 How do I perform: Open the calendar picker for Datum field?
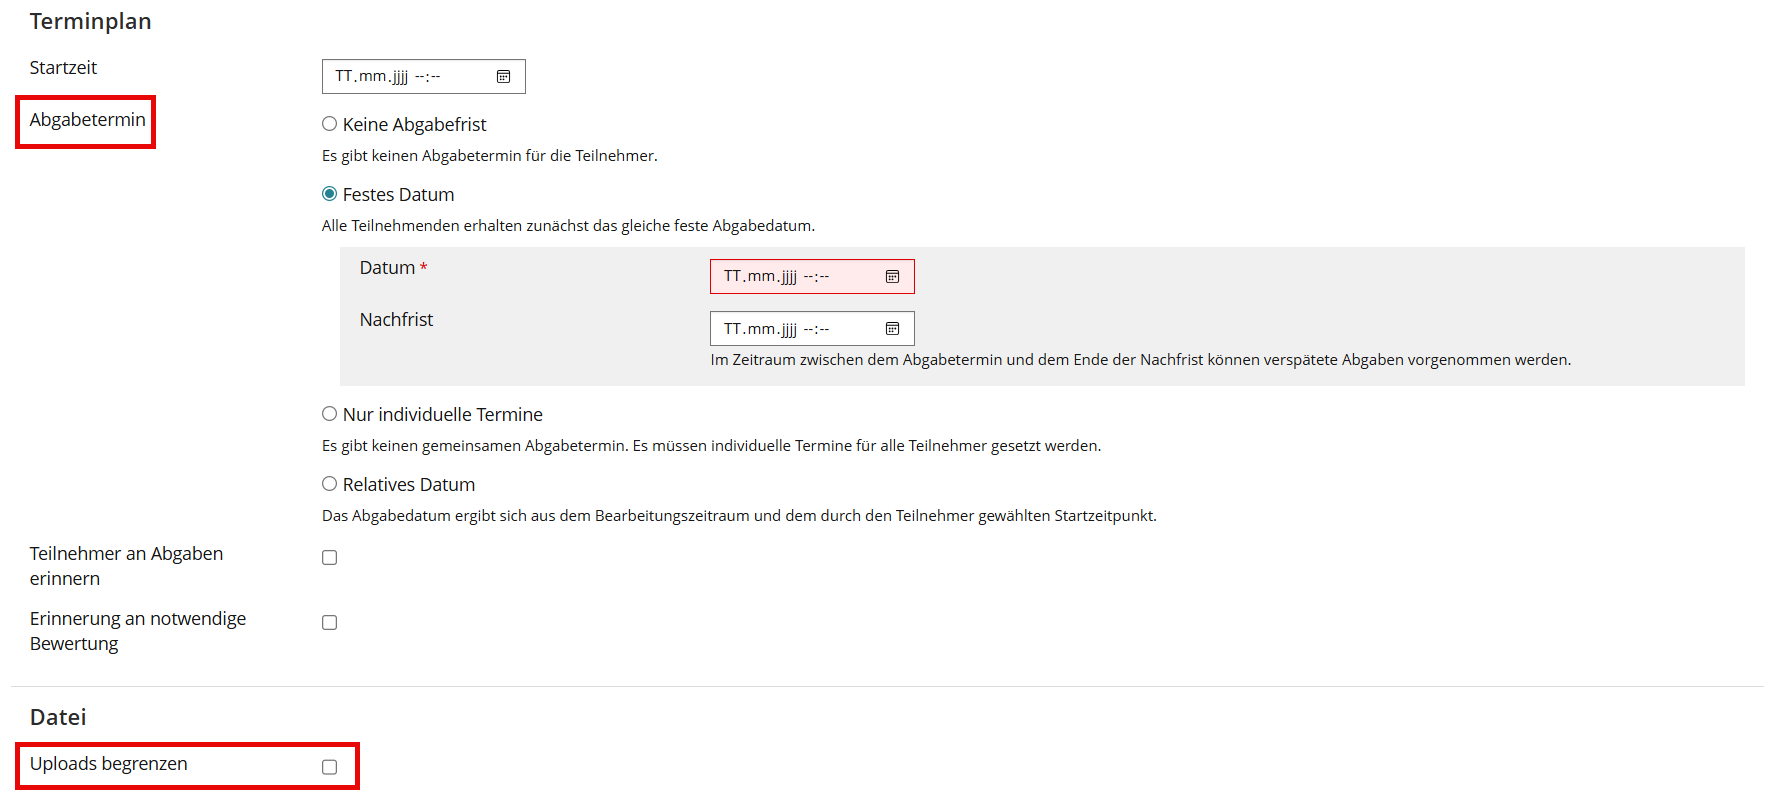(x=892, y=277)
